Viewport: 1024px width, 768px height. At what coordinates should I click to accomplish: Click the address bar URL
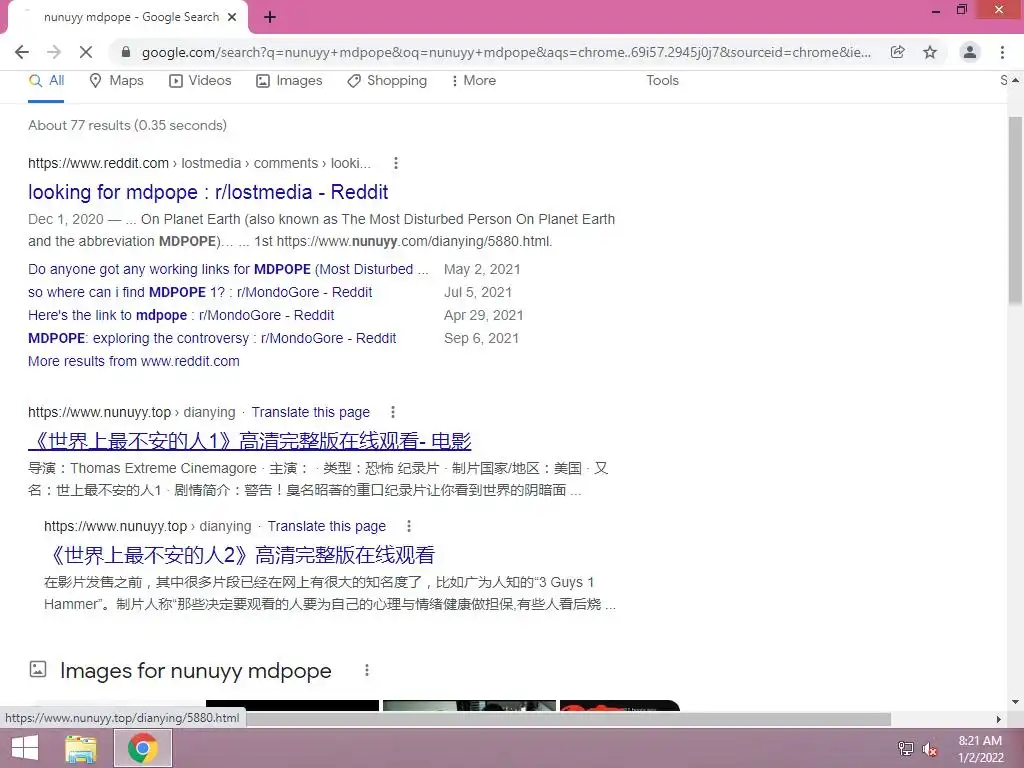(506, 52)
